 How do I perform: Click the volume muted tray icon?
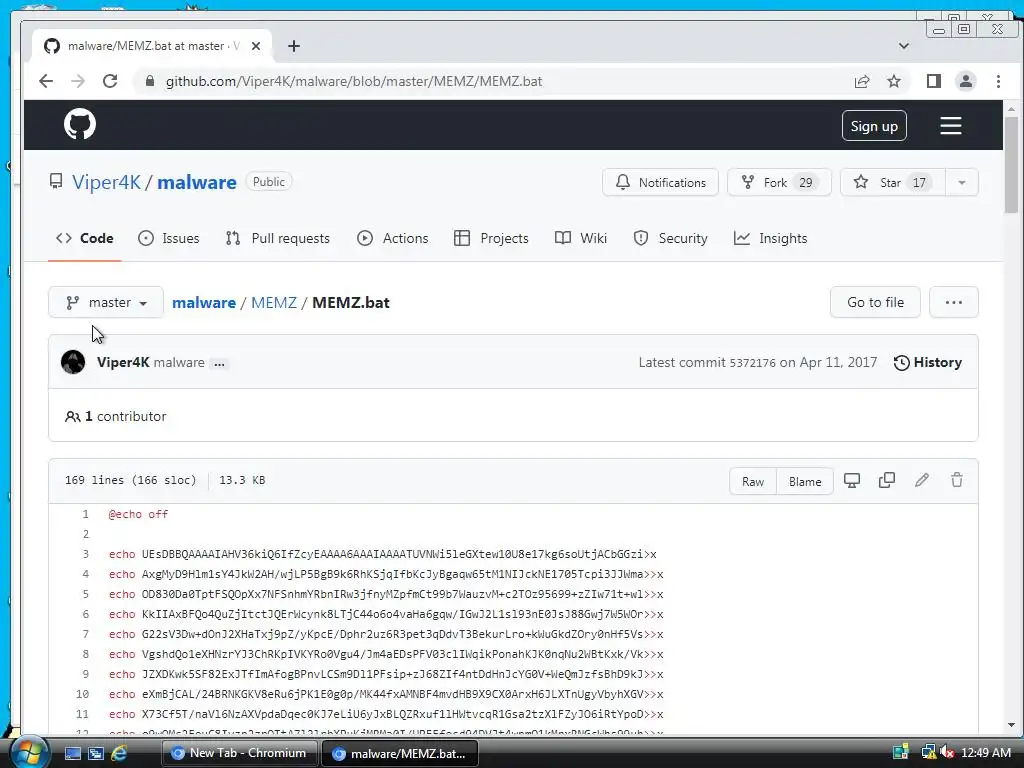(x=947, y=753)
